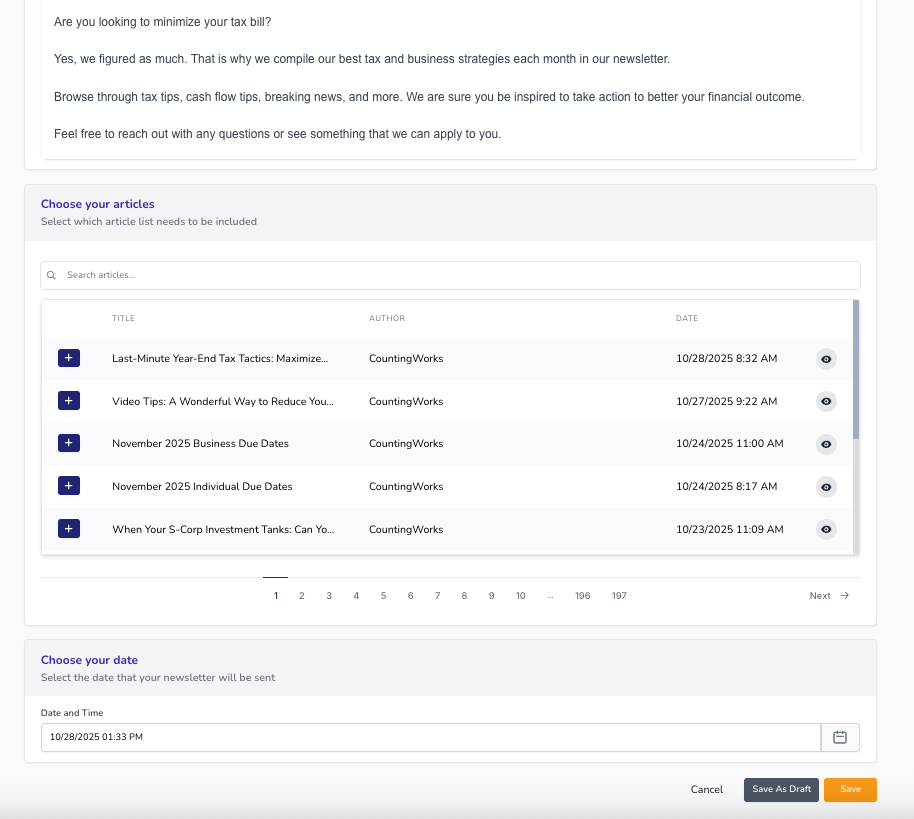The width and height of the screenshot is (914, 819).
Task: Click the Save As Draft button
Action: [781, 789]
